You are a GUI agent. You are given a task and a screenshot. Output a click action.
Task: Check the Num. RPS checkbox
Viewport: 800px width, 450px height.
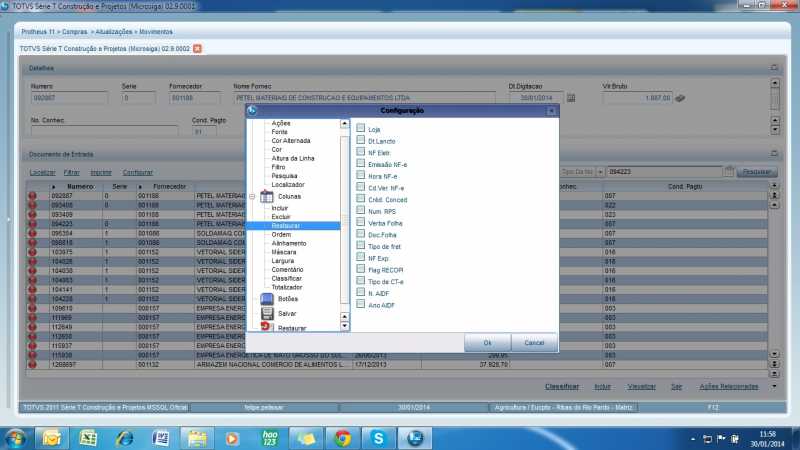[361, 210]
